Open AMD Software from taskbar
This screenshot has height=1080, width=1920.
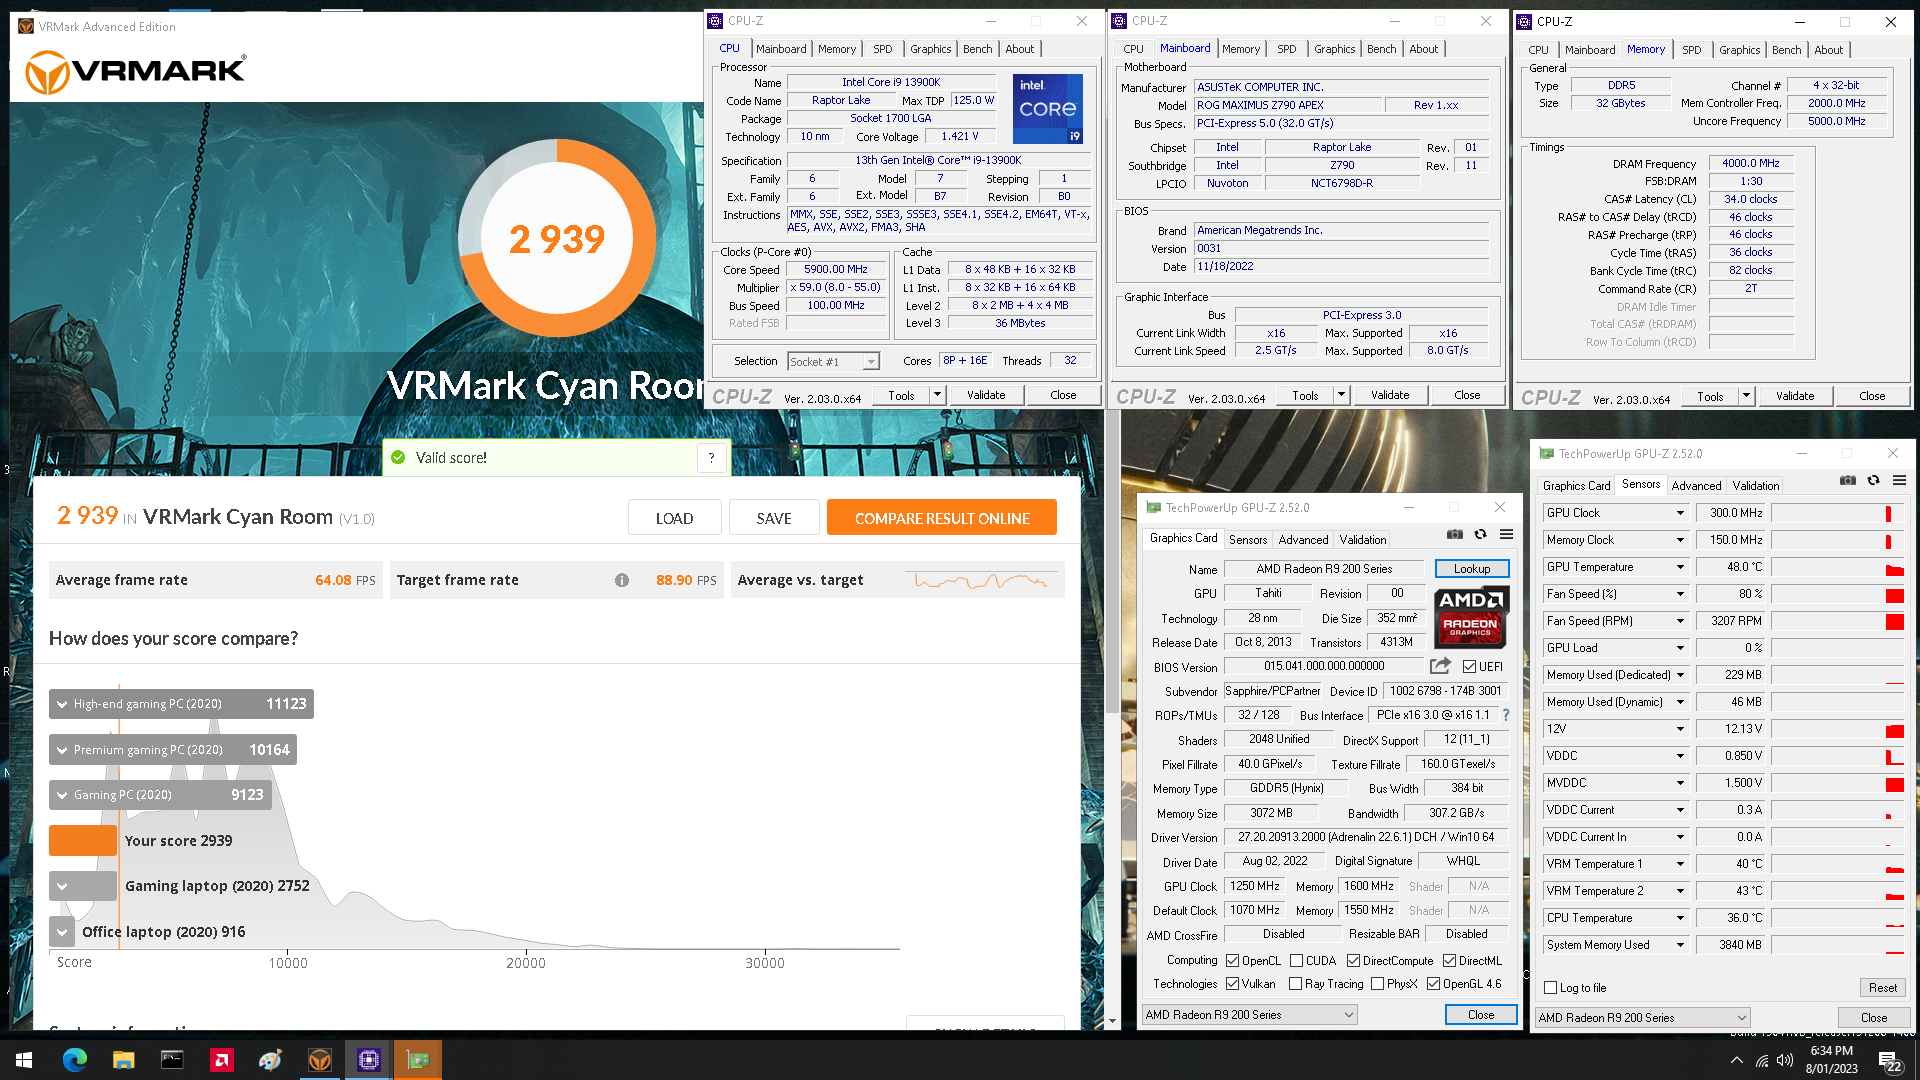(221, 1059)
